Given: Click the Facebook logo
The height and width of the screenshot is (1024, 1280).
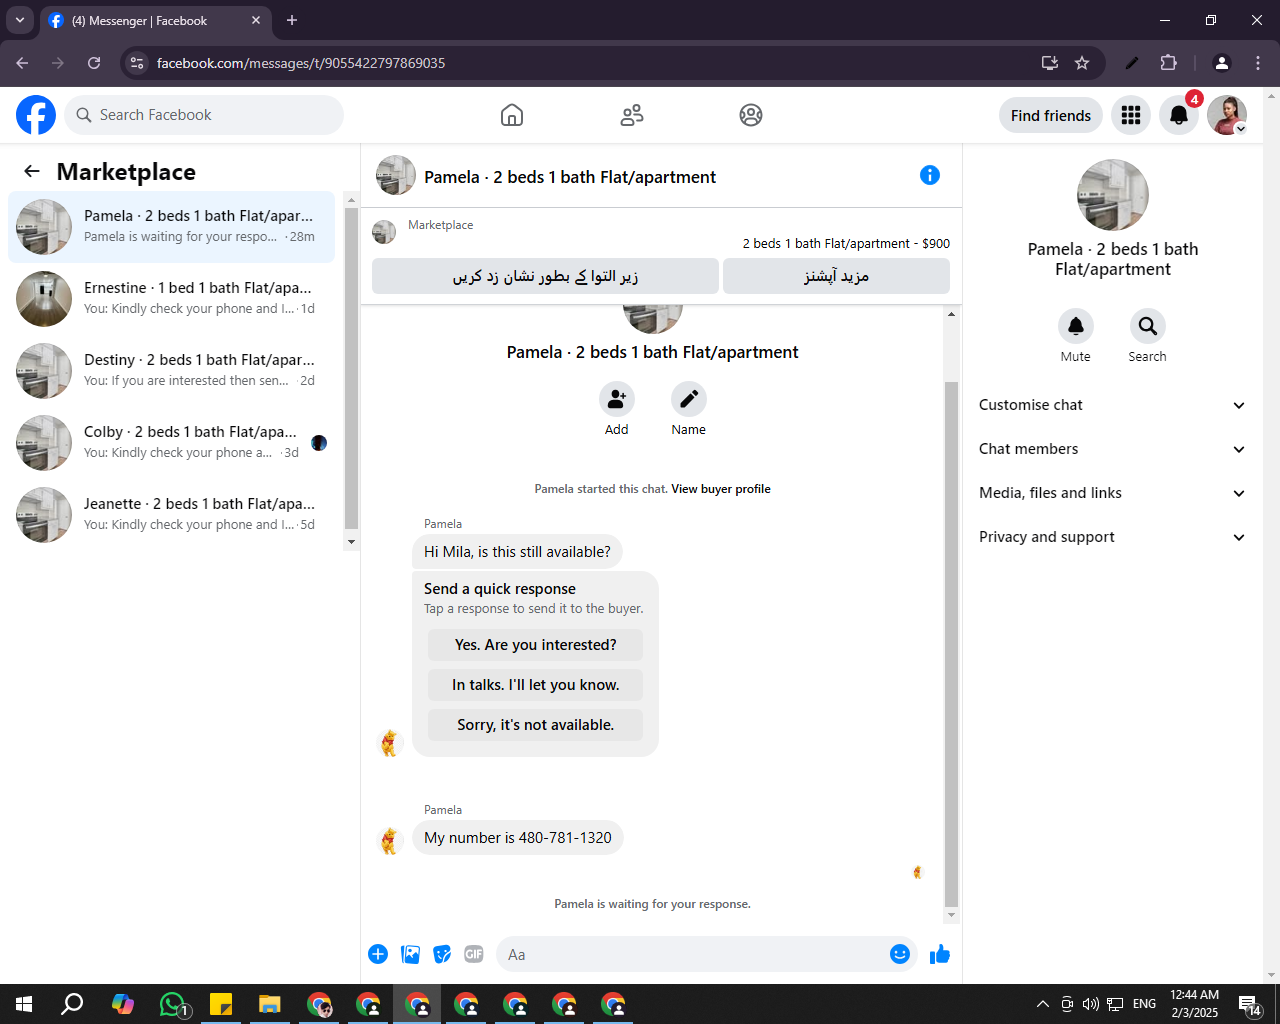Looking at the screenshot, I should pos(36,115).
